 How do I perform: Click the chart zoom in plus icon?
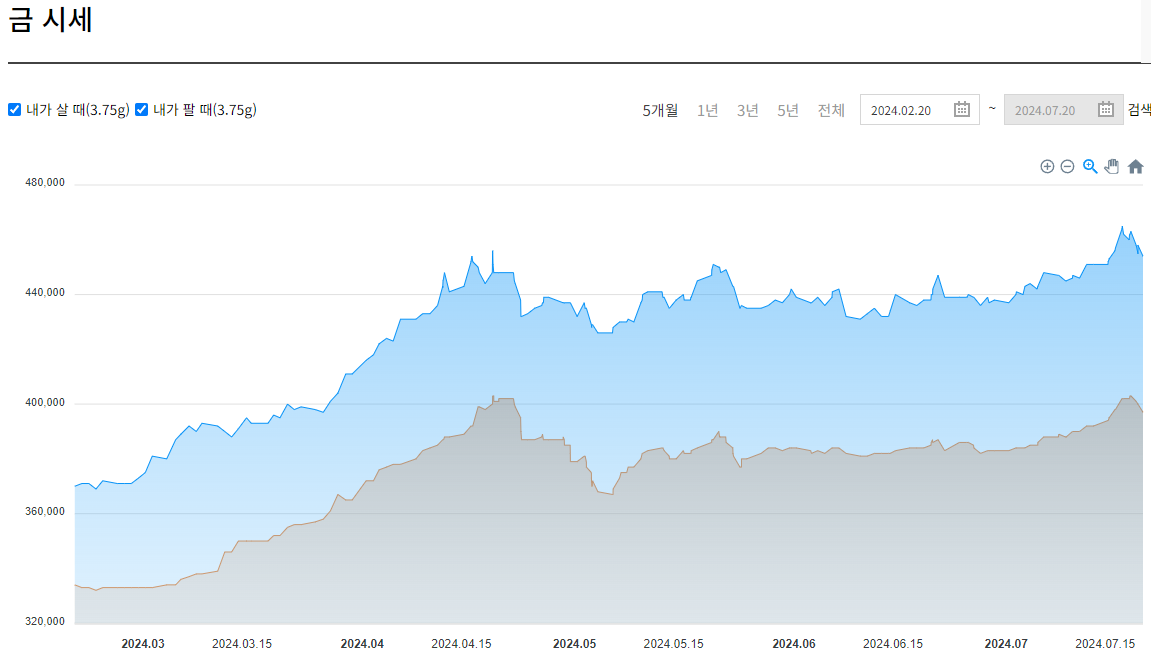pos(1047,167)
